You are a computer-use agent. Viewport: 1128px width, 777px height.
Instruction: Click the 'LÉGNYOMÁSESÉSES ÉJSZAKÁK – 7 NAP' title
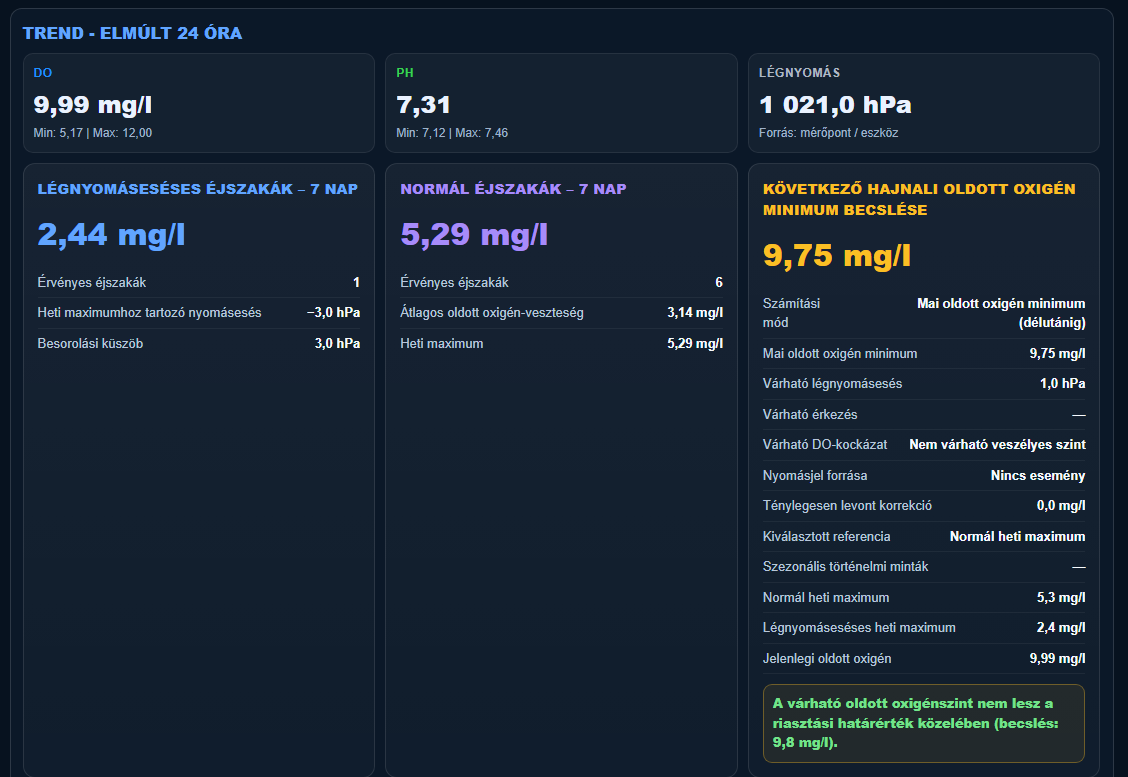tap(198, 188)
